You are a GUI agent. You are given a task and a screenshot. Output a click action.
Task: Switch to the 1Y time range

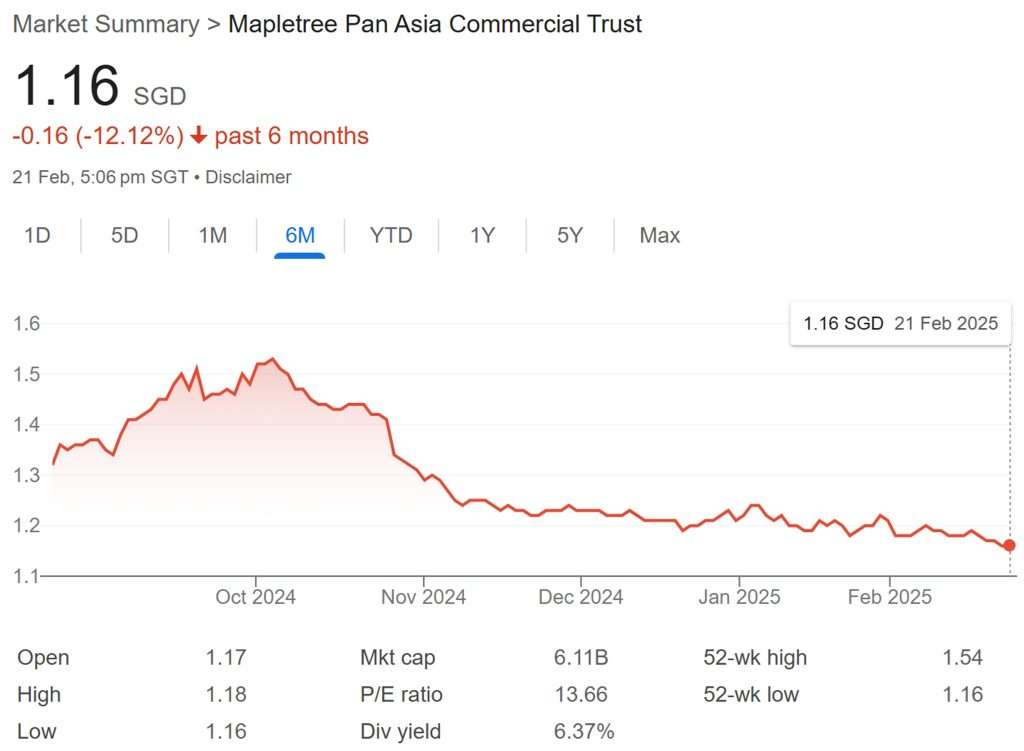point(481,235)
